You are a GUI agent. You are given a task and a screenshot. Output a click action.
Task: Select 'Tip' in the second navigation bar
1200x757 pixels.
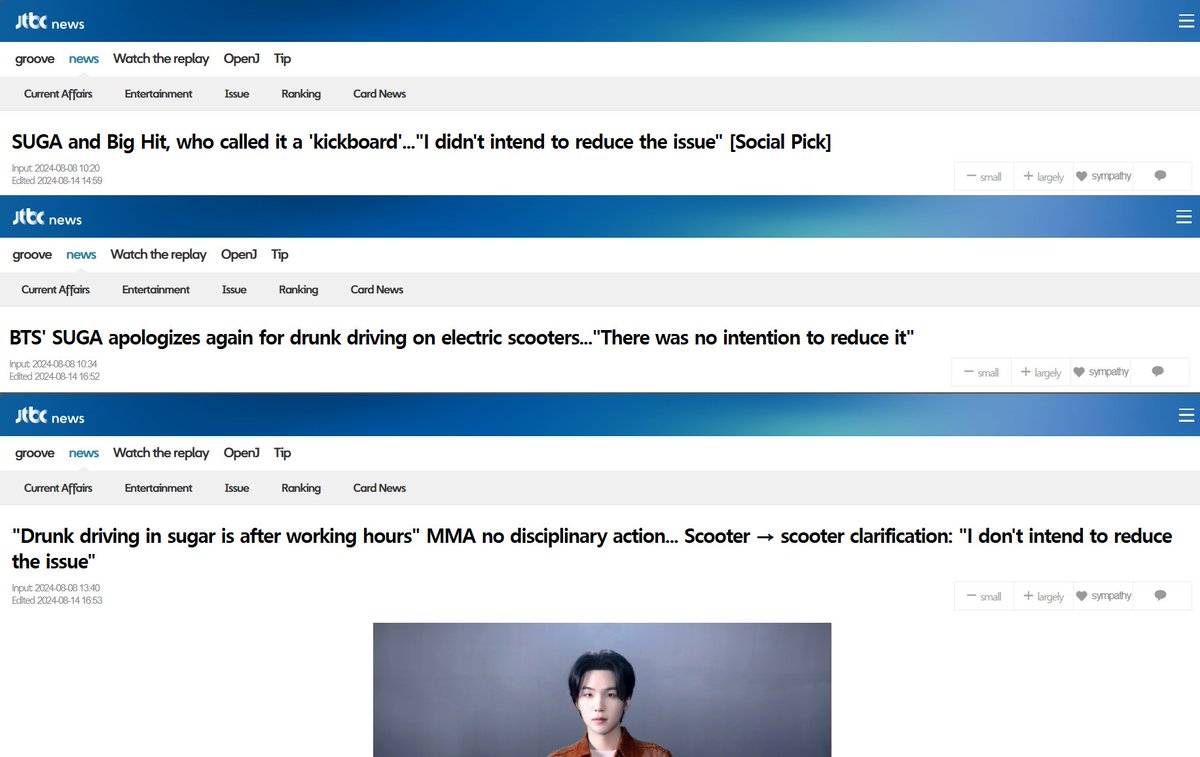(279, 255)
